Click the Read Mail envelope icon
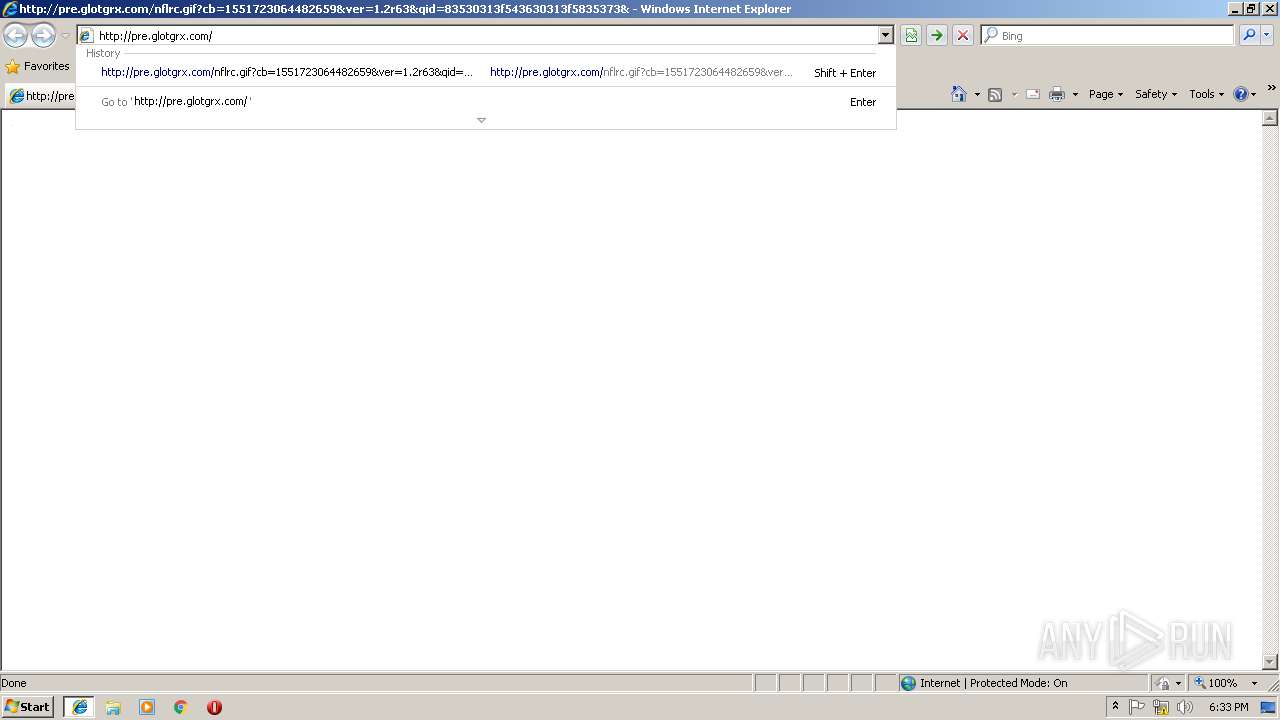Viewport: 1280px width, 720px height. coord(1033,94)
